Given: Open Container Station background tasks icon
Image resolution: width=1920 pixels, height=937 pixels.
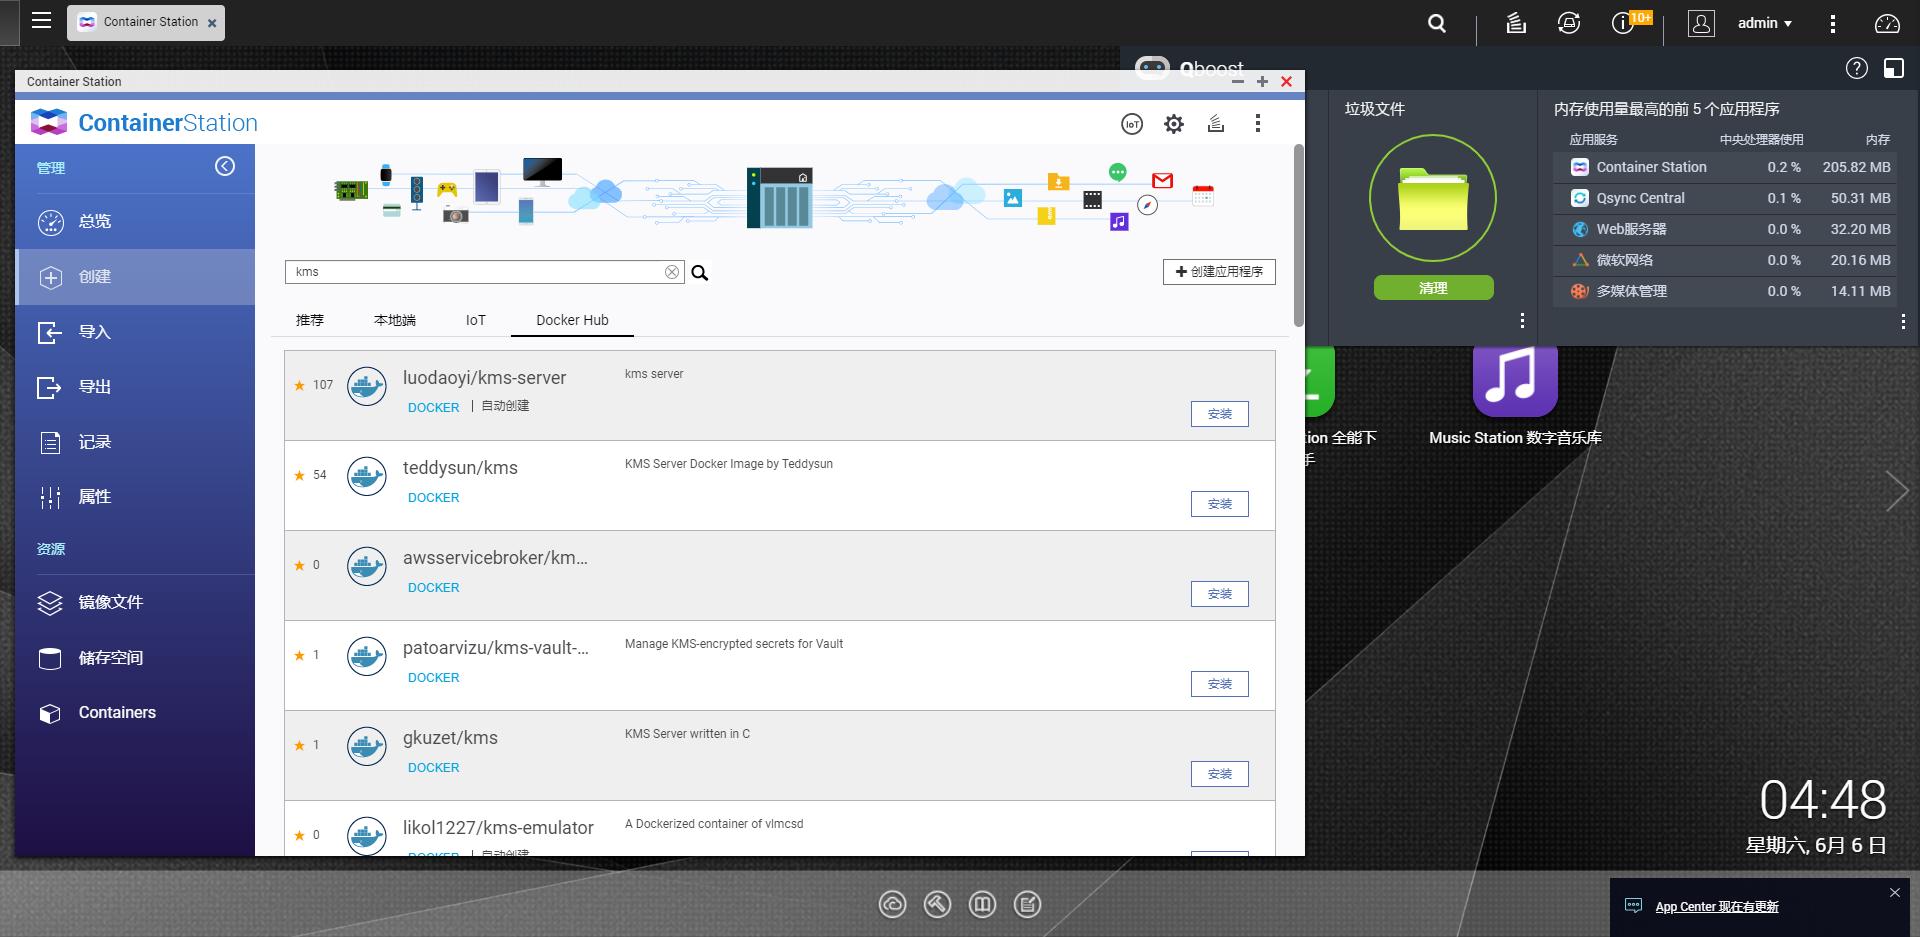Looking at the screenshot, I should pyautogui.click(x=1216, y=123).
